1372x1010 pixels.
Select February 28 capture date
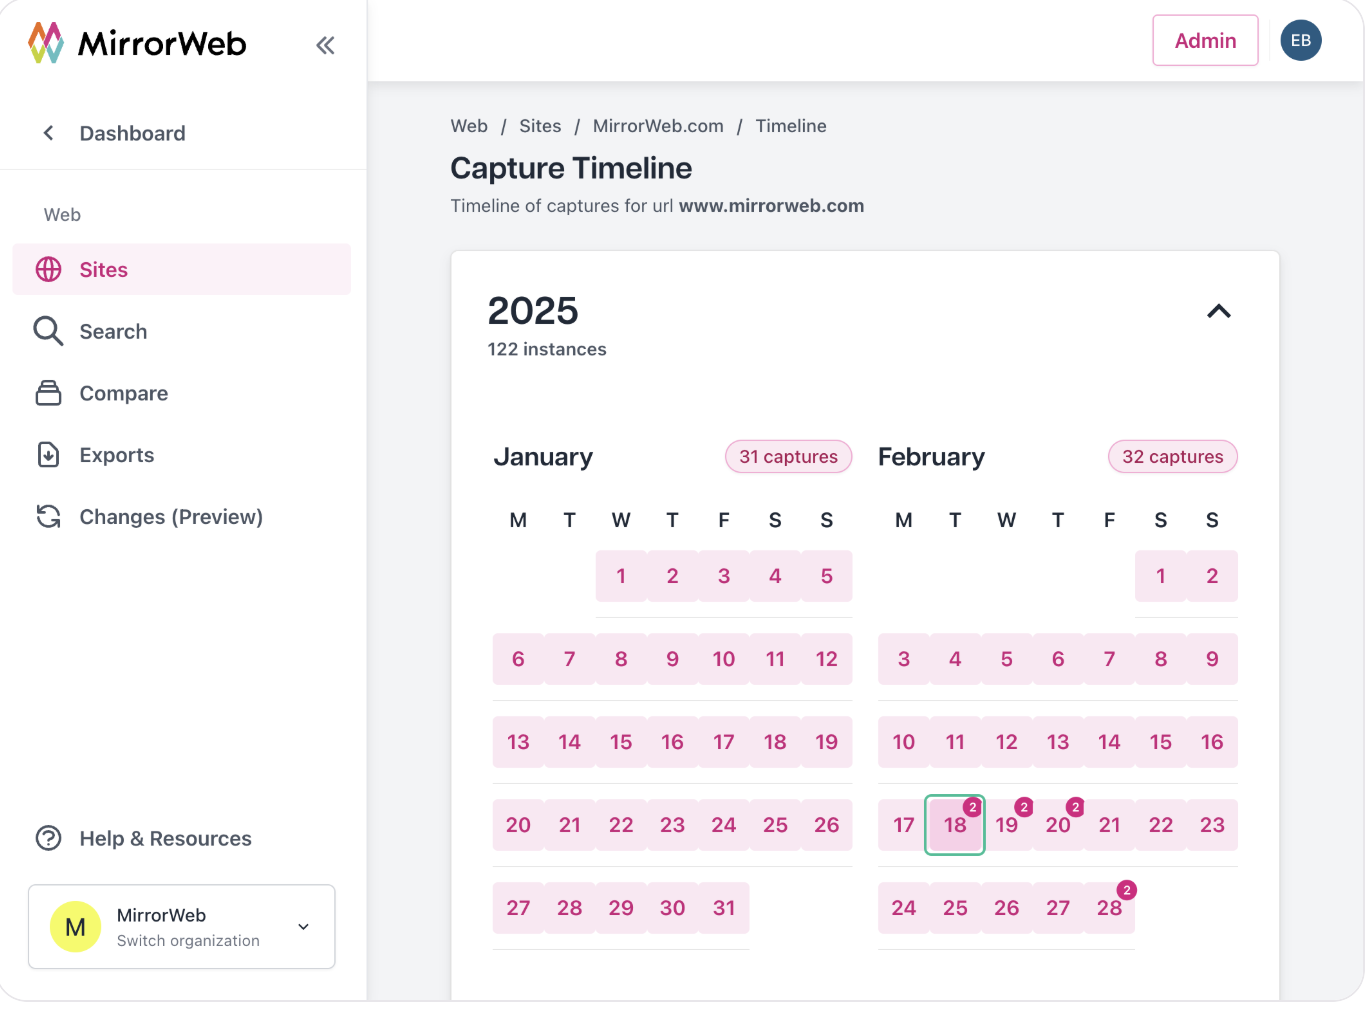1109,908
